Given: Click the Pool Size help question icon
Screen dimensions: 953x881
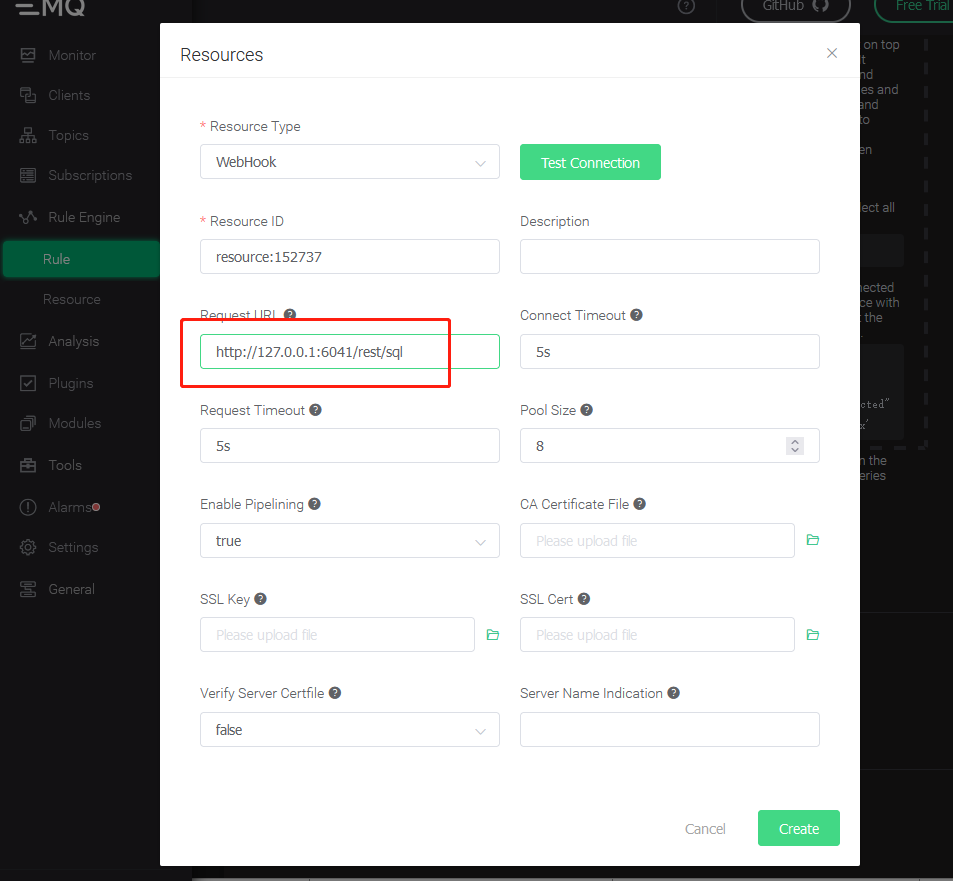Looking at the screenshot, I should pyautogui.click(x=587, y=410).
